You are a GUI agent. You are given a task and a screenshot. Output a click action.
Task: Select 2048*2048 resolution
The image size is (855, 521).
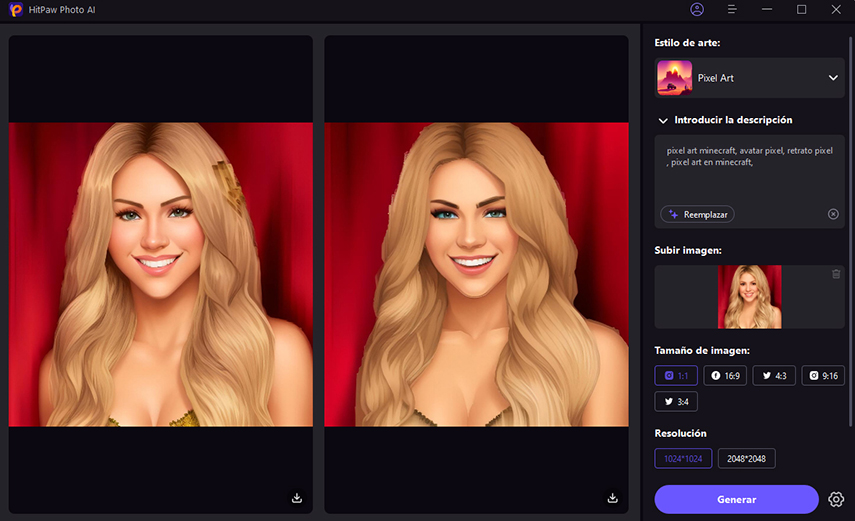(x=746, y=459)
